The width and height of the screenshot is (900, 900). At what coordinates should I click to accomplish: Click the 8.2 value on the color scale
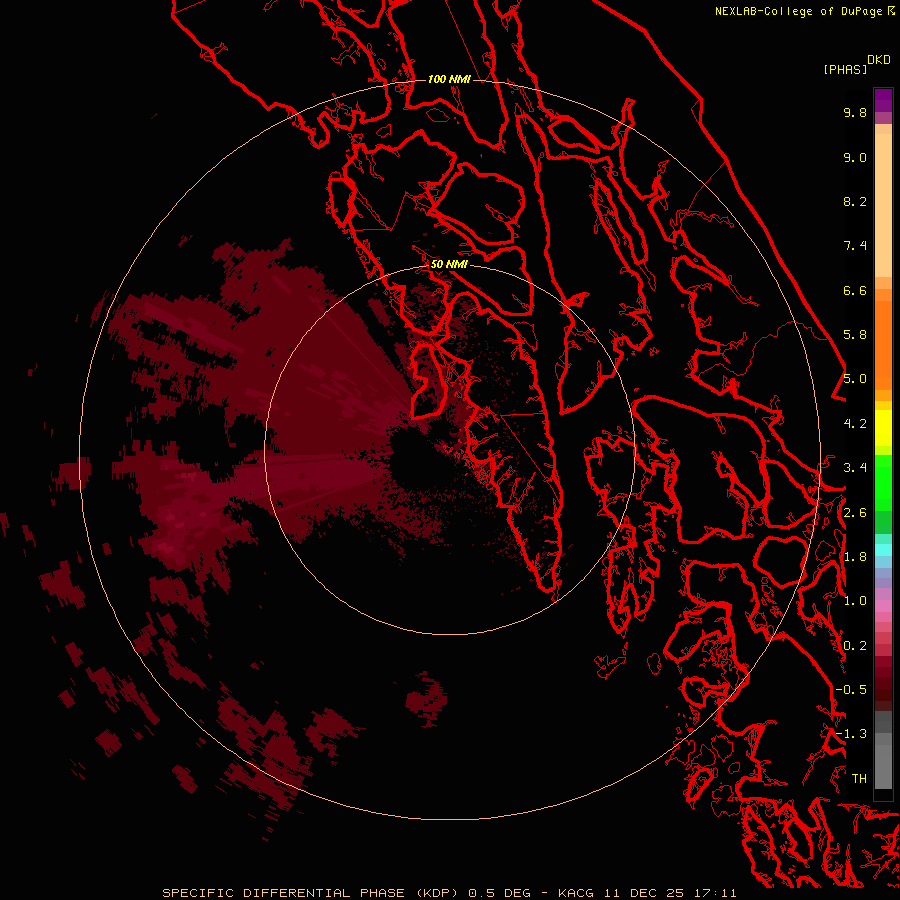(855, 201)
